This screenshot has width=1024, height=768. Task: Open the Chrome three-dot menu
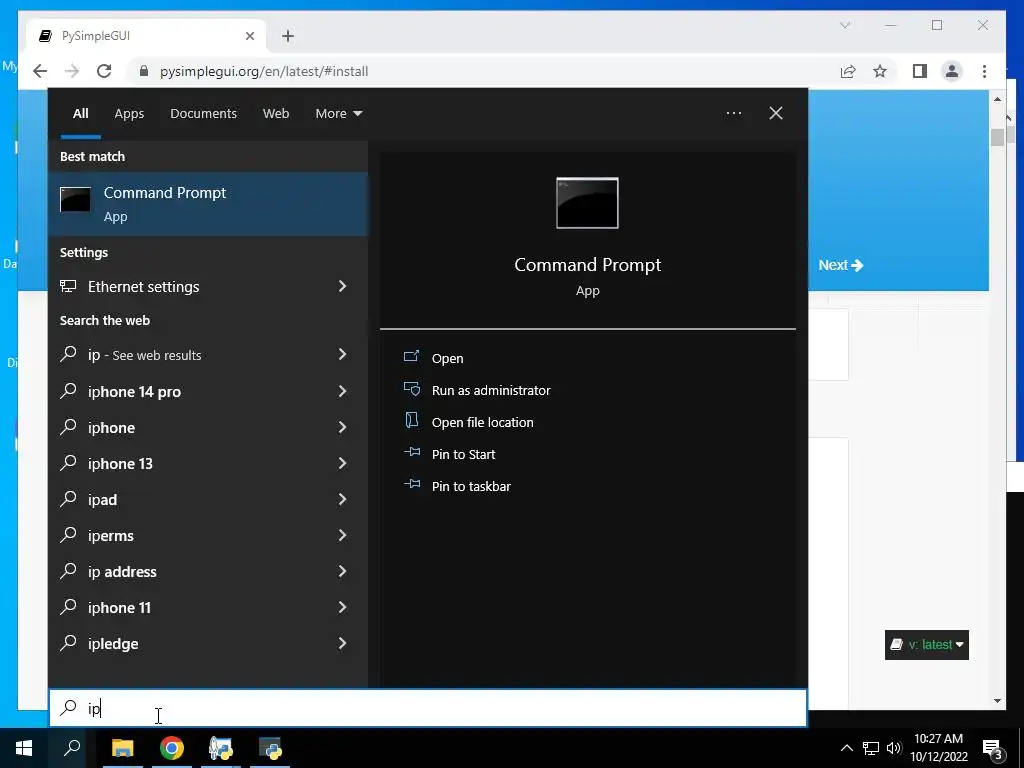pyautogui.click(x=984, y=71)
